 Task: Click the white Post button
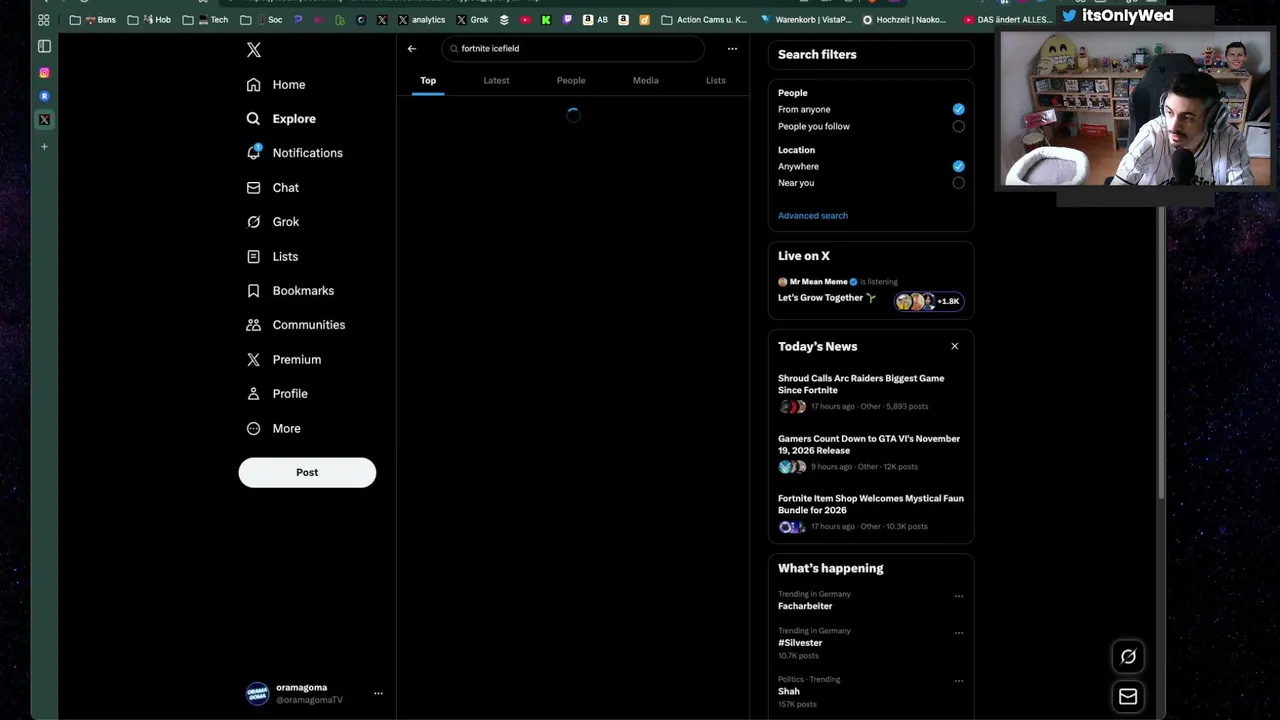click(x=307, y=473)
